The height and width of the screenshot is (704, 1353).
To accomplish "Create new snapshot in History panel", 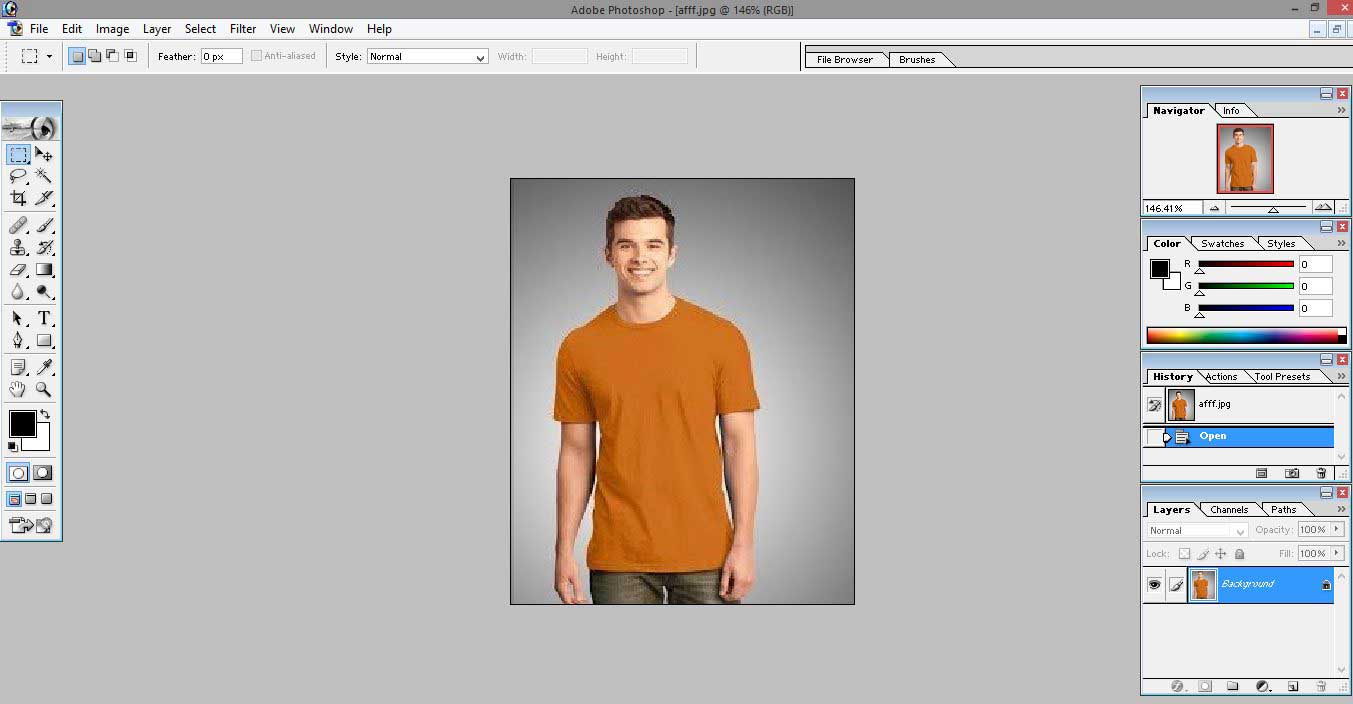I will tap(1292, 473).
